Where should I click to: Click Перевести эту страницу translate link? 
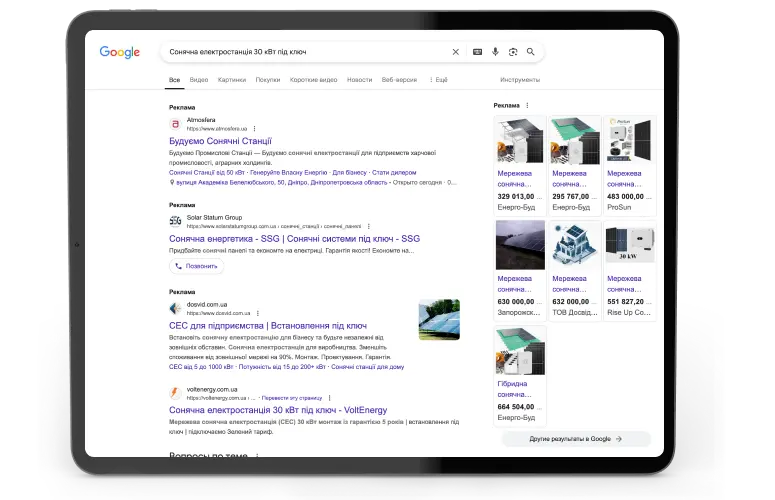point(292,398)
